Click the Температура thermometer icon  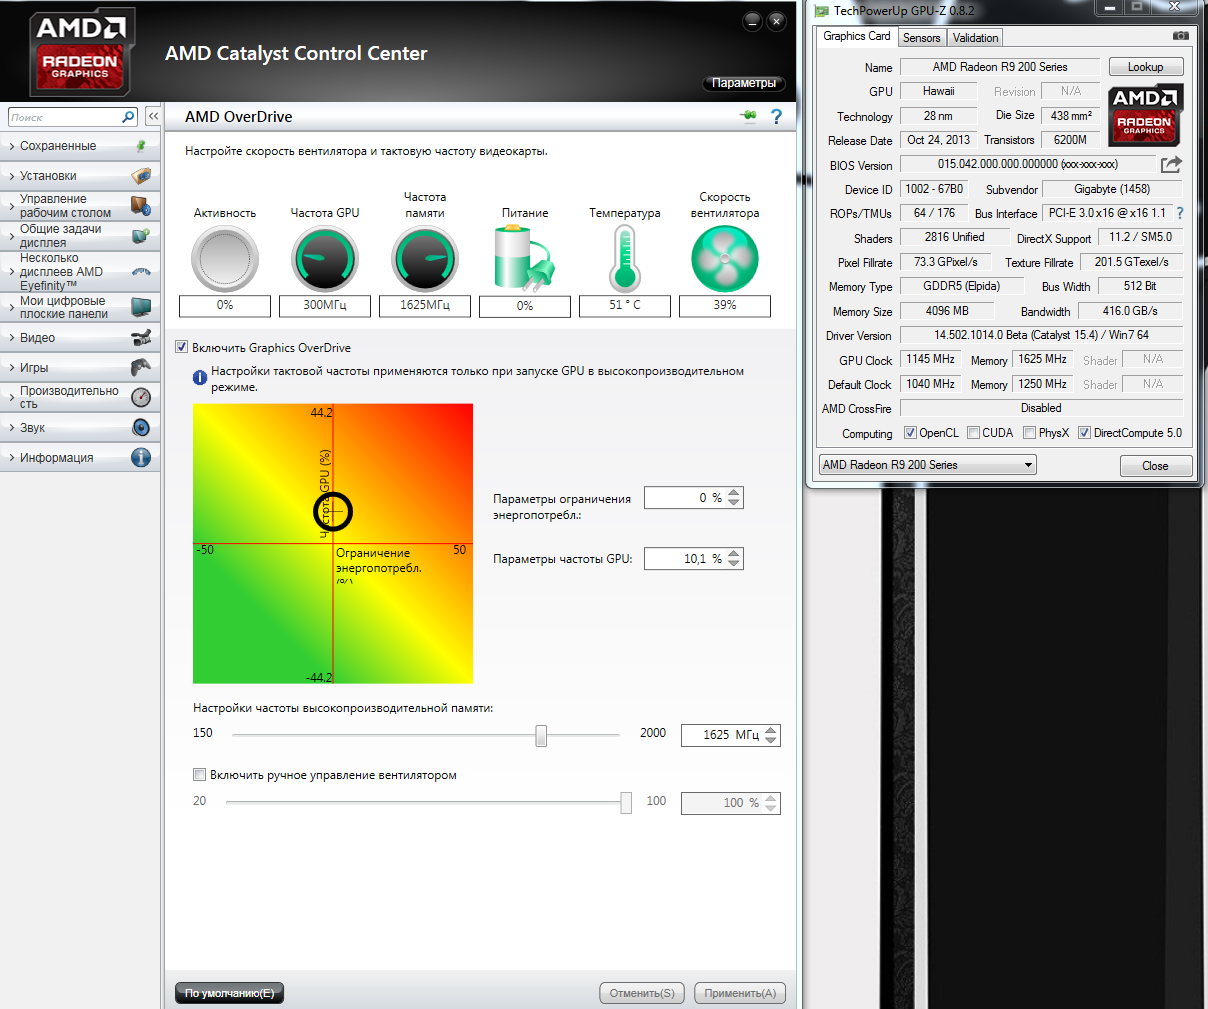coord(625,259)
